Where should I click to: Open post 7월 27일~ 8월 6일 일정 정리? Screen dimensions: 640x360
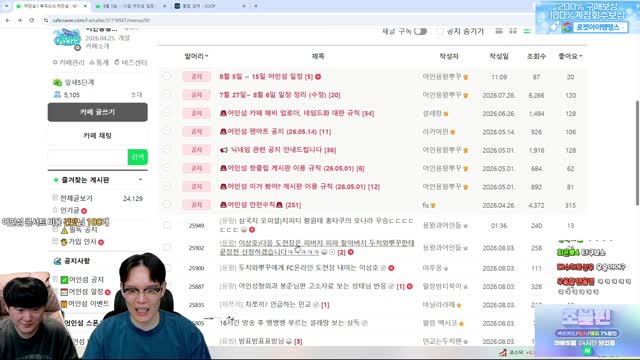280,95
